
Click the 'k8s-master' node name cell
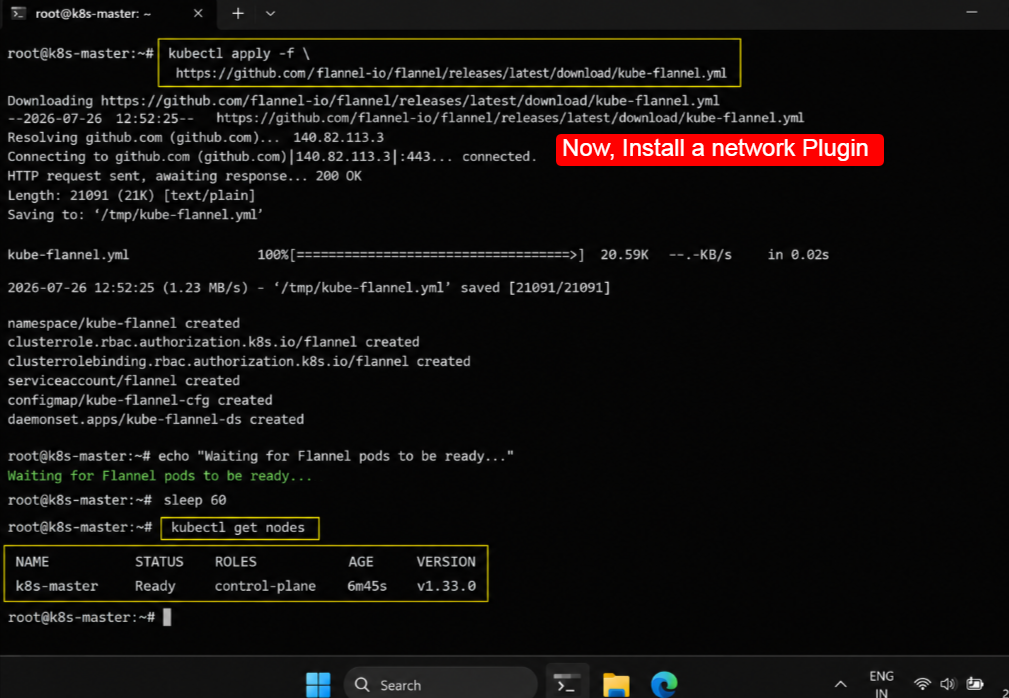click(57, 586)
